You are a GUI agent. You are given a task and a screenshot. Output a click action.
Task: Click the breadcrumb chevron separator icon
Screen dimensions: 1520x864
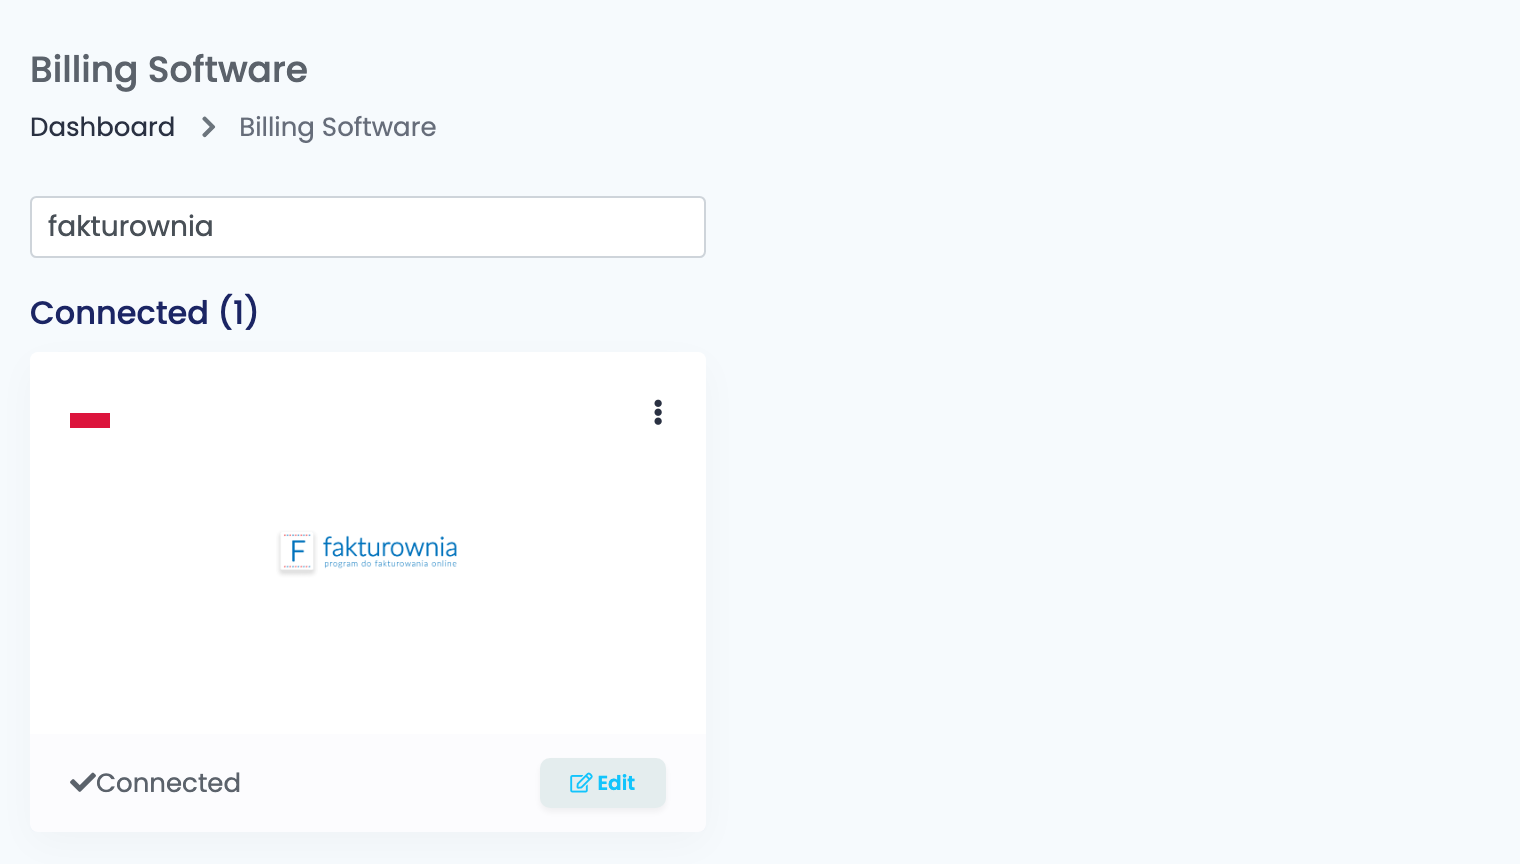(x=208, y=127)
